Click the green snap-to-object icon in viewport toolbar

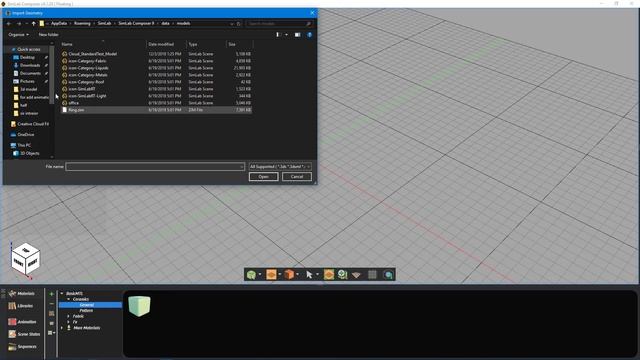coord(342,275)
